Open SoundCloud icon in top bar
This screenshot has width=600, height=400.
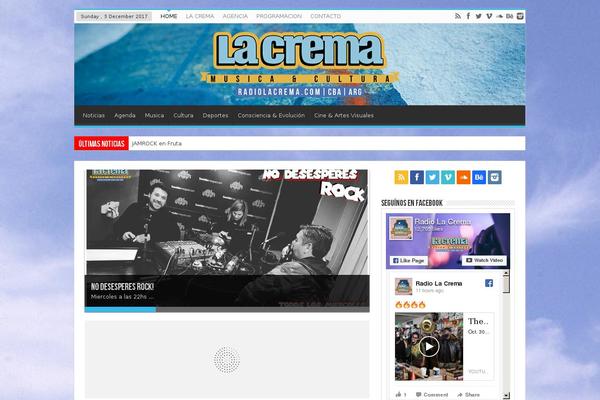coord(499,16)
